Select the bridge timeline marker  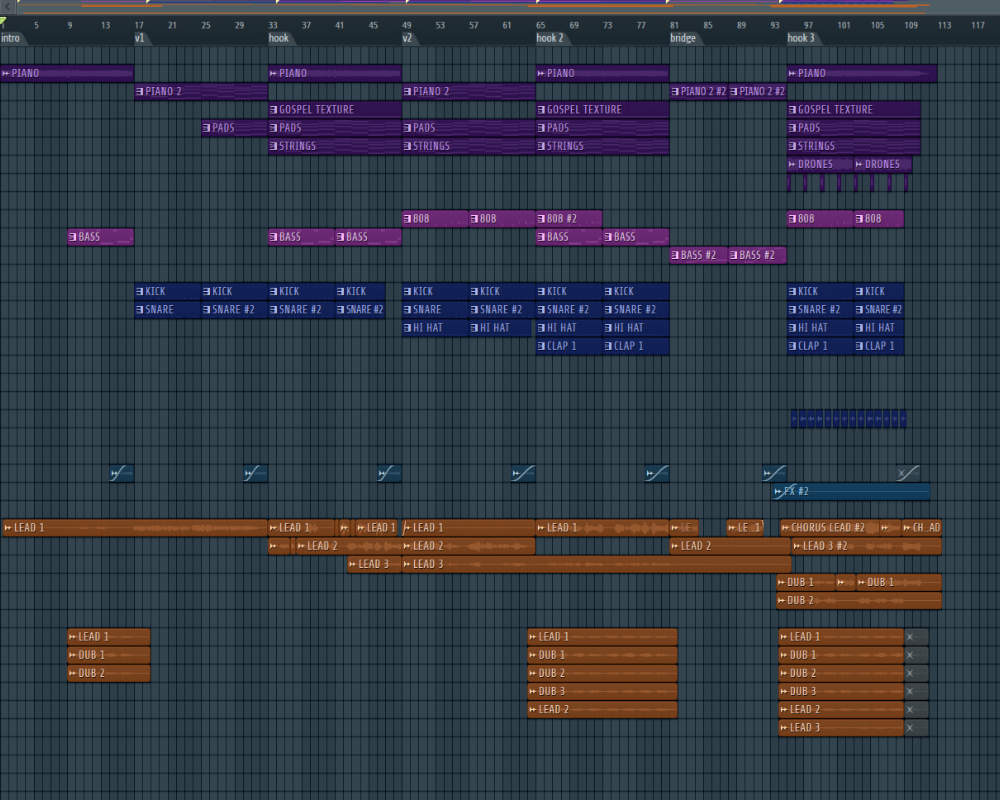683,38
